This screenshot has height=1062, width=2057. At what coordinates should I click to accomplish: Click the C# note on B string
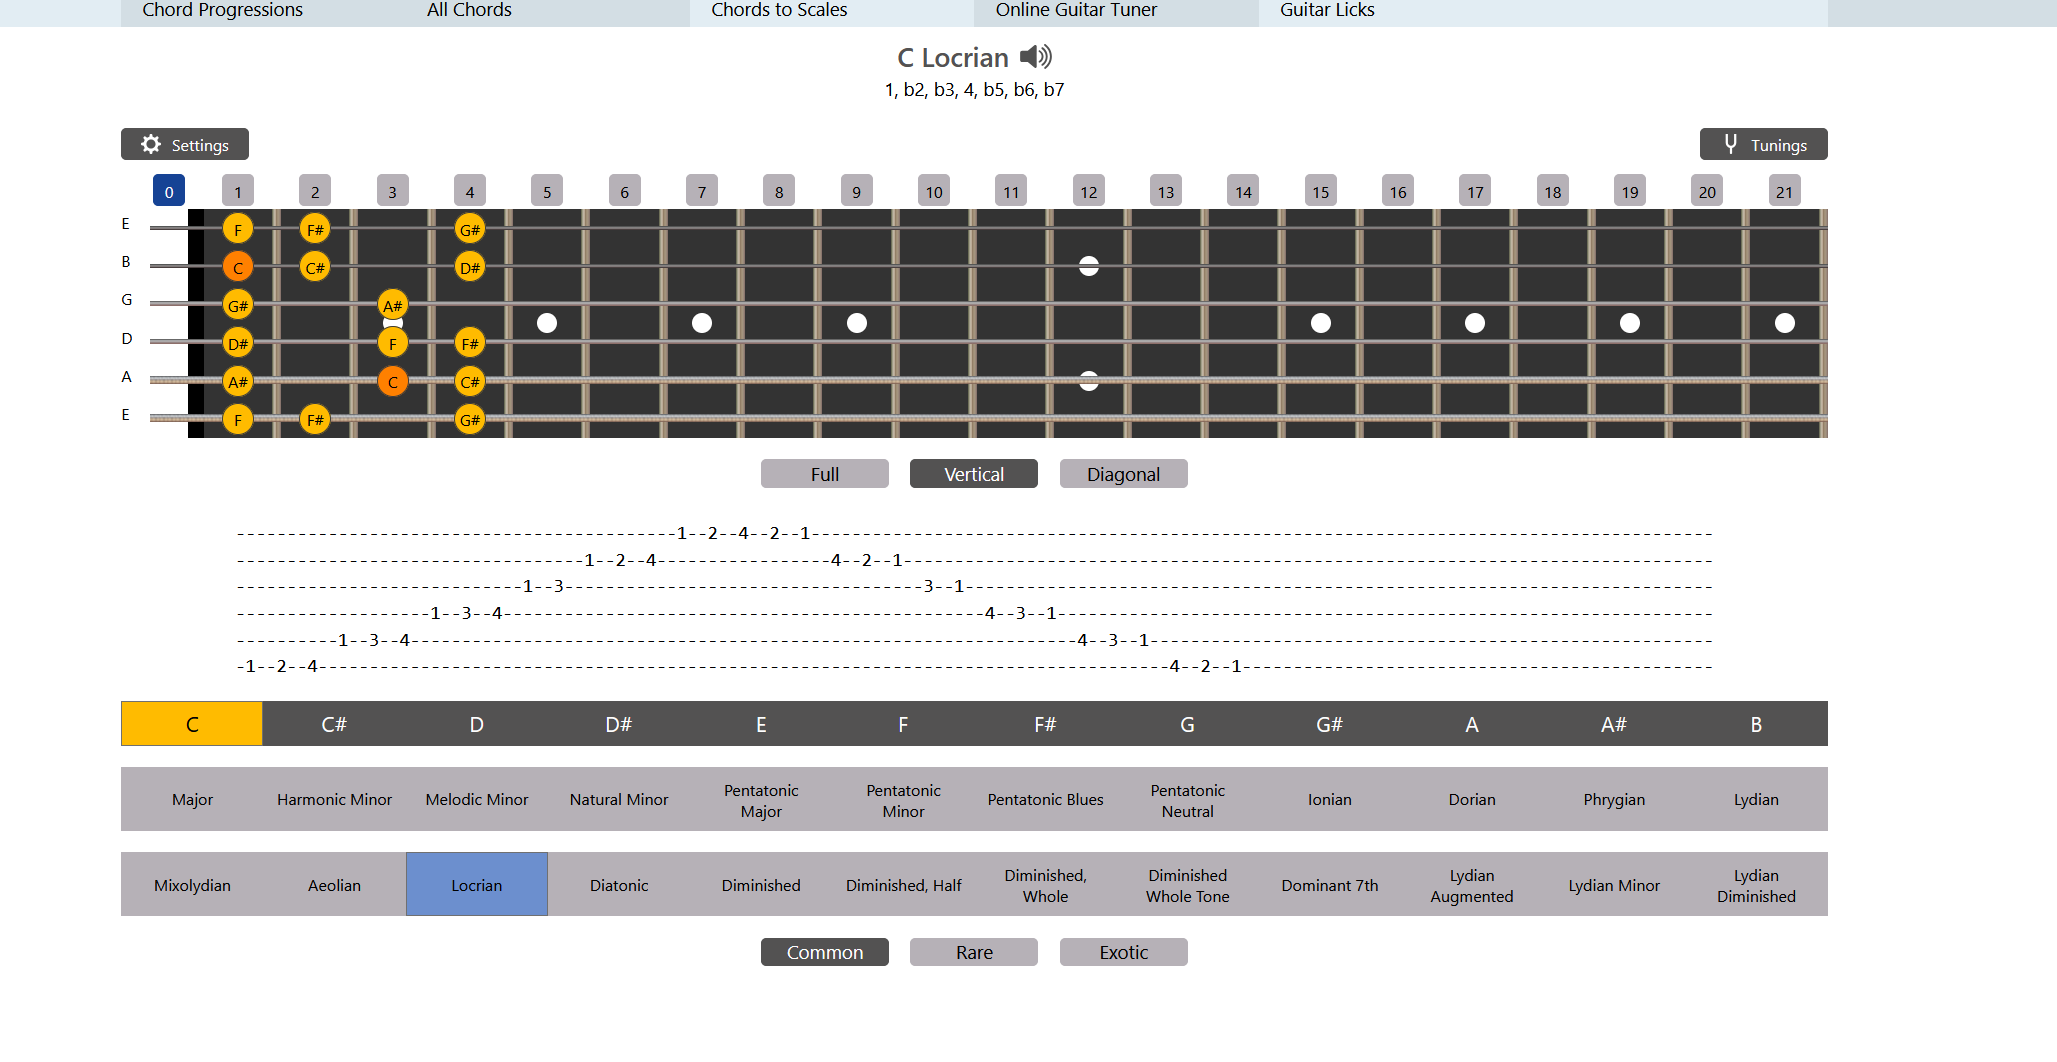point(315,267)
